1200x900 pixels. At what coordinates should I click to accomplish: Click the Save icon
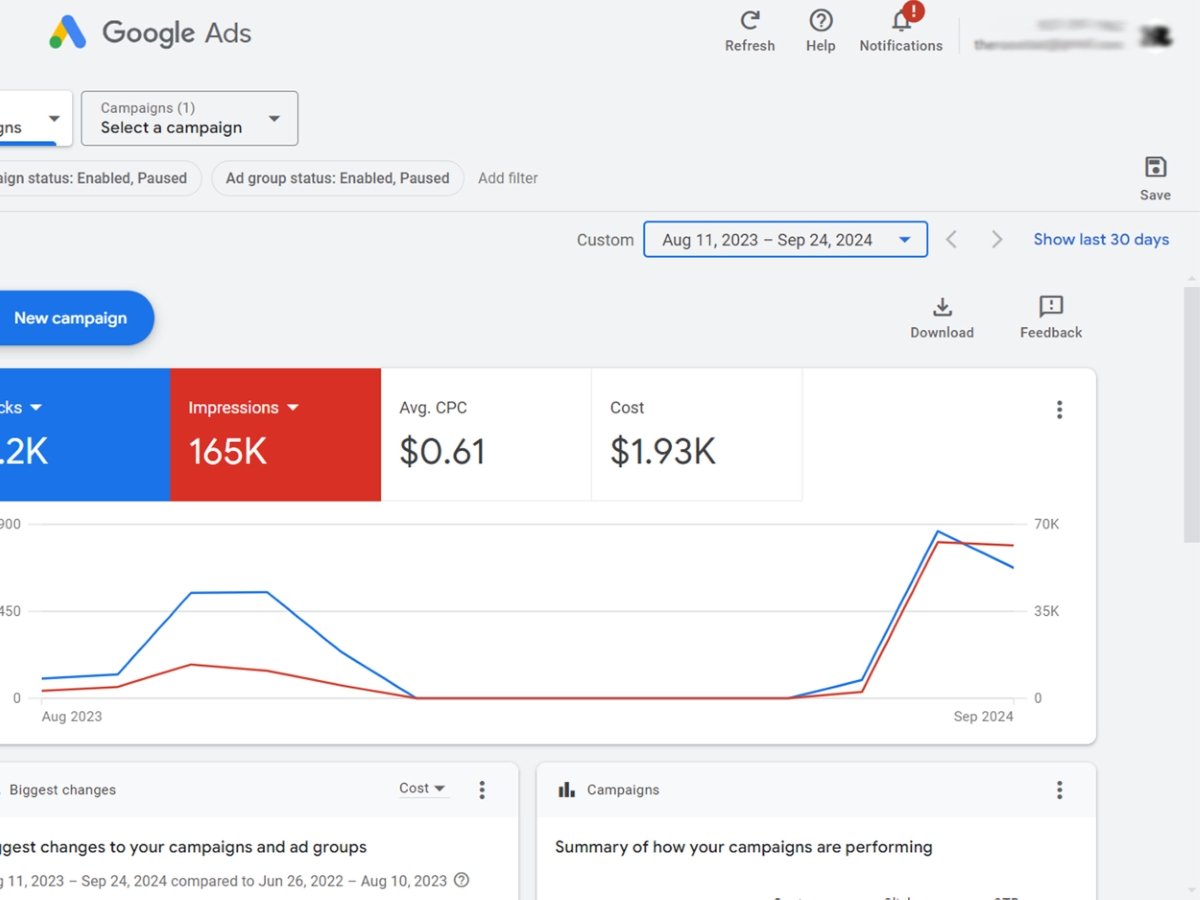pyautogui.click(x=1155, y=178)
